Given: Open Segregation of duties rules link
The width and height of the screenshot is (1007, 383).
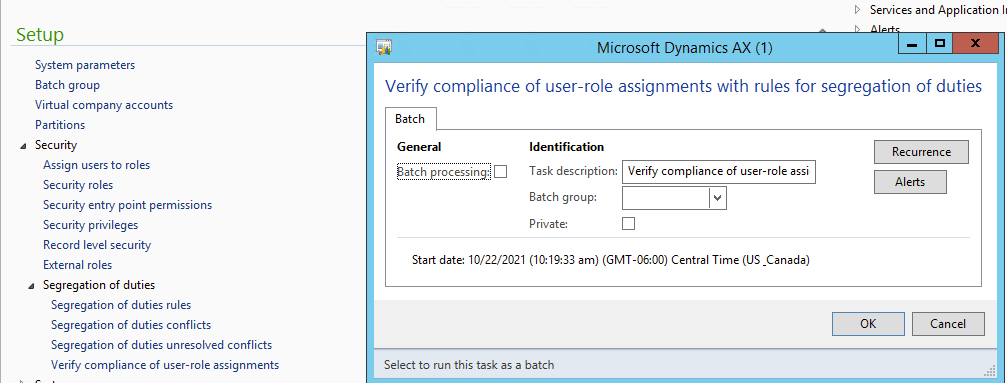Looking at the screenshot, I should click(121, 305).
